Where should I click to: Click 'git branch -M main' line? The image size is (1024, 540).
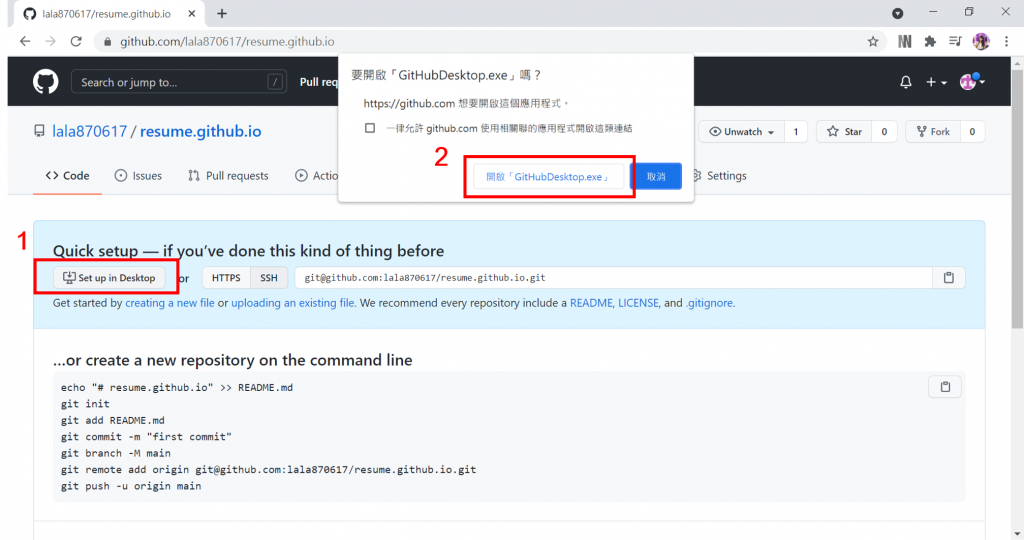(x=116, y=453)
